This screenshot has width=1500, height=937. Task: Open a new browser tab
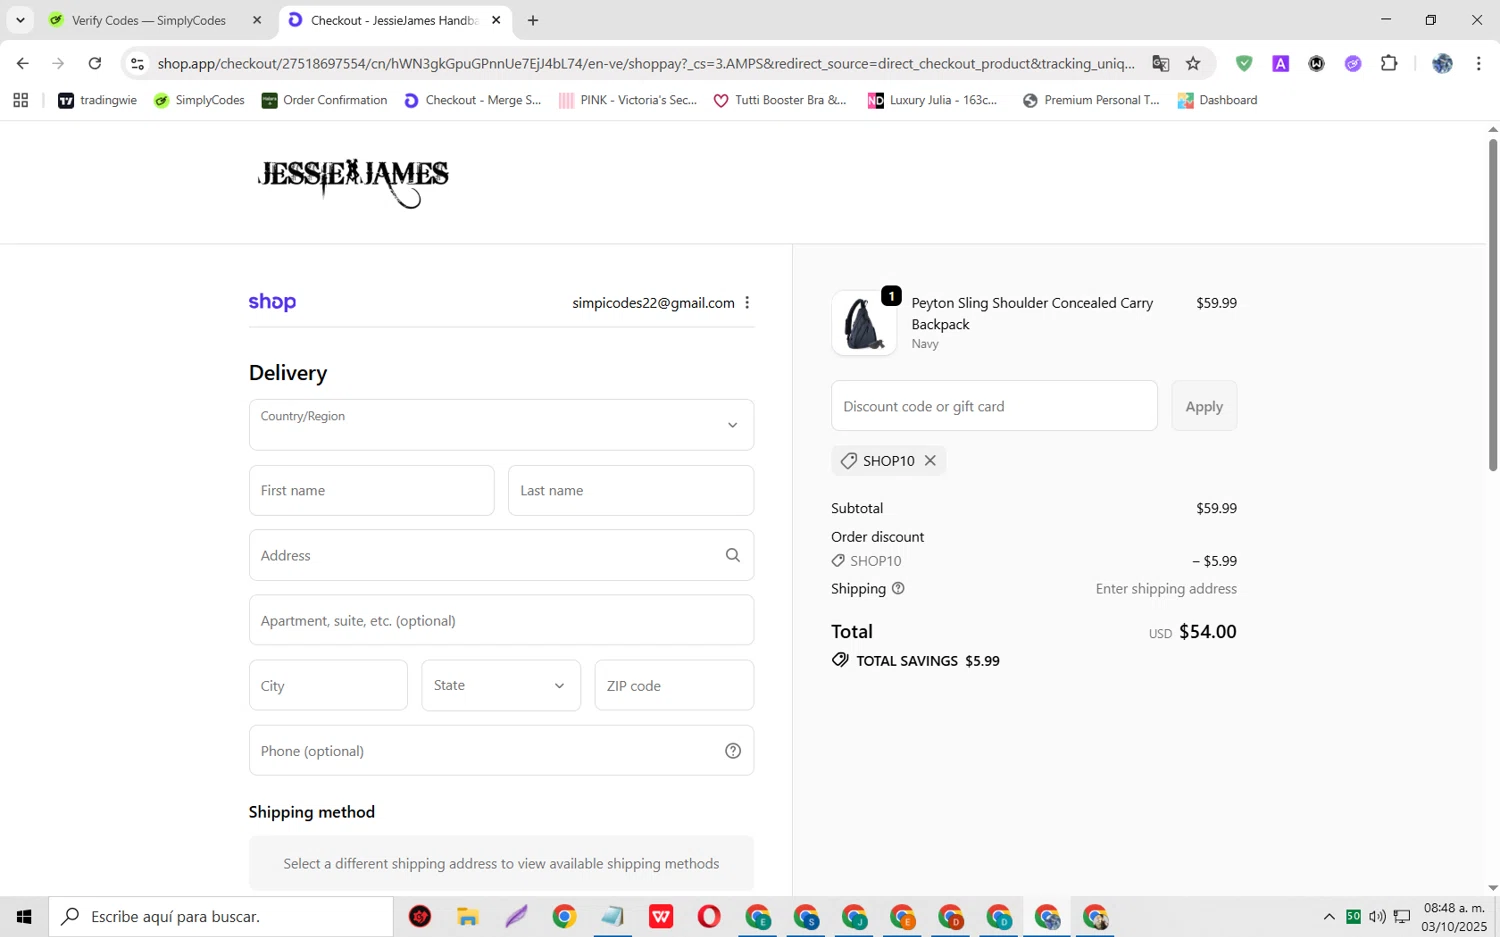[533, 20]
